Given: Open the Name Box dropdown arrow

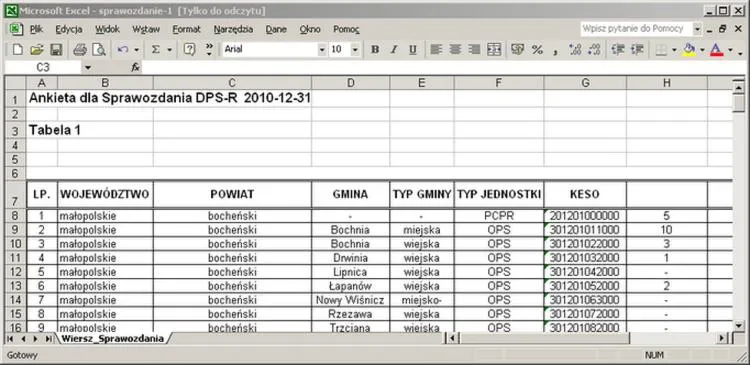Looking at the screenshot, I should click(88, 67).
